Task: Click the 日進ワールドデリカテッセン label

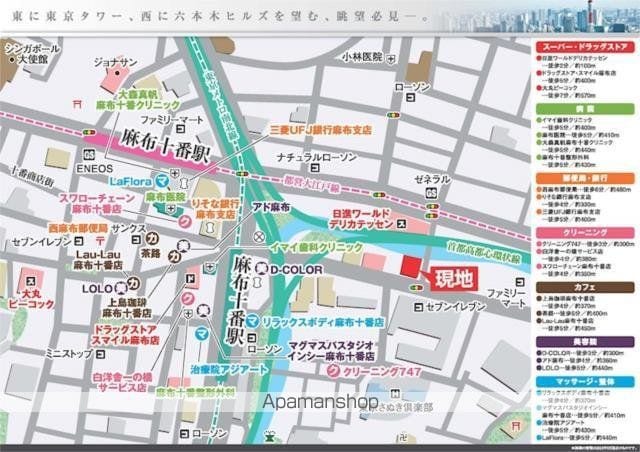Action: (361, 218)
